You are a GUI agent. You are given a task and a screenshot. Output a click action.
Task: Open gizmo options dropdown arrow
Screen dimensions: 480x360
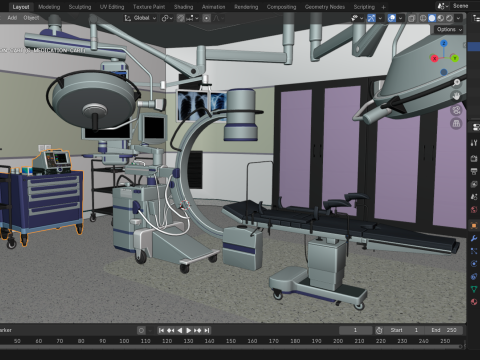[x=380, y=18]
